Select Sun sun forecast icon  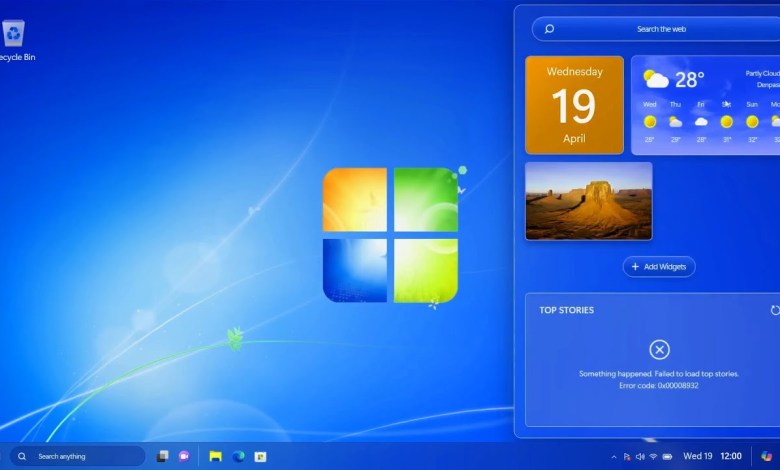(x=752, y=121)
